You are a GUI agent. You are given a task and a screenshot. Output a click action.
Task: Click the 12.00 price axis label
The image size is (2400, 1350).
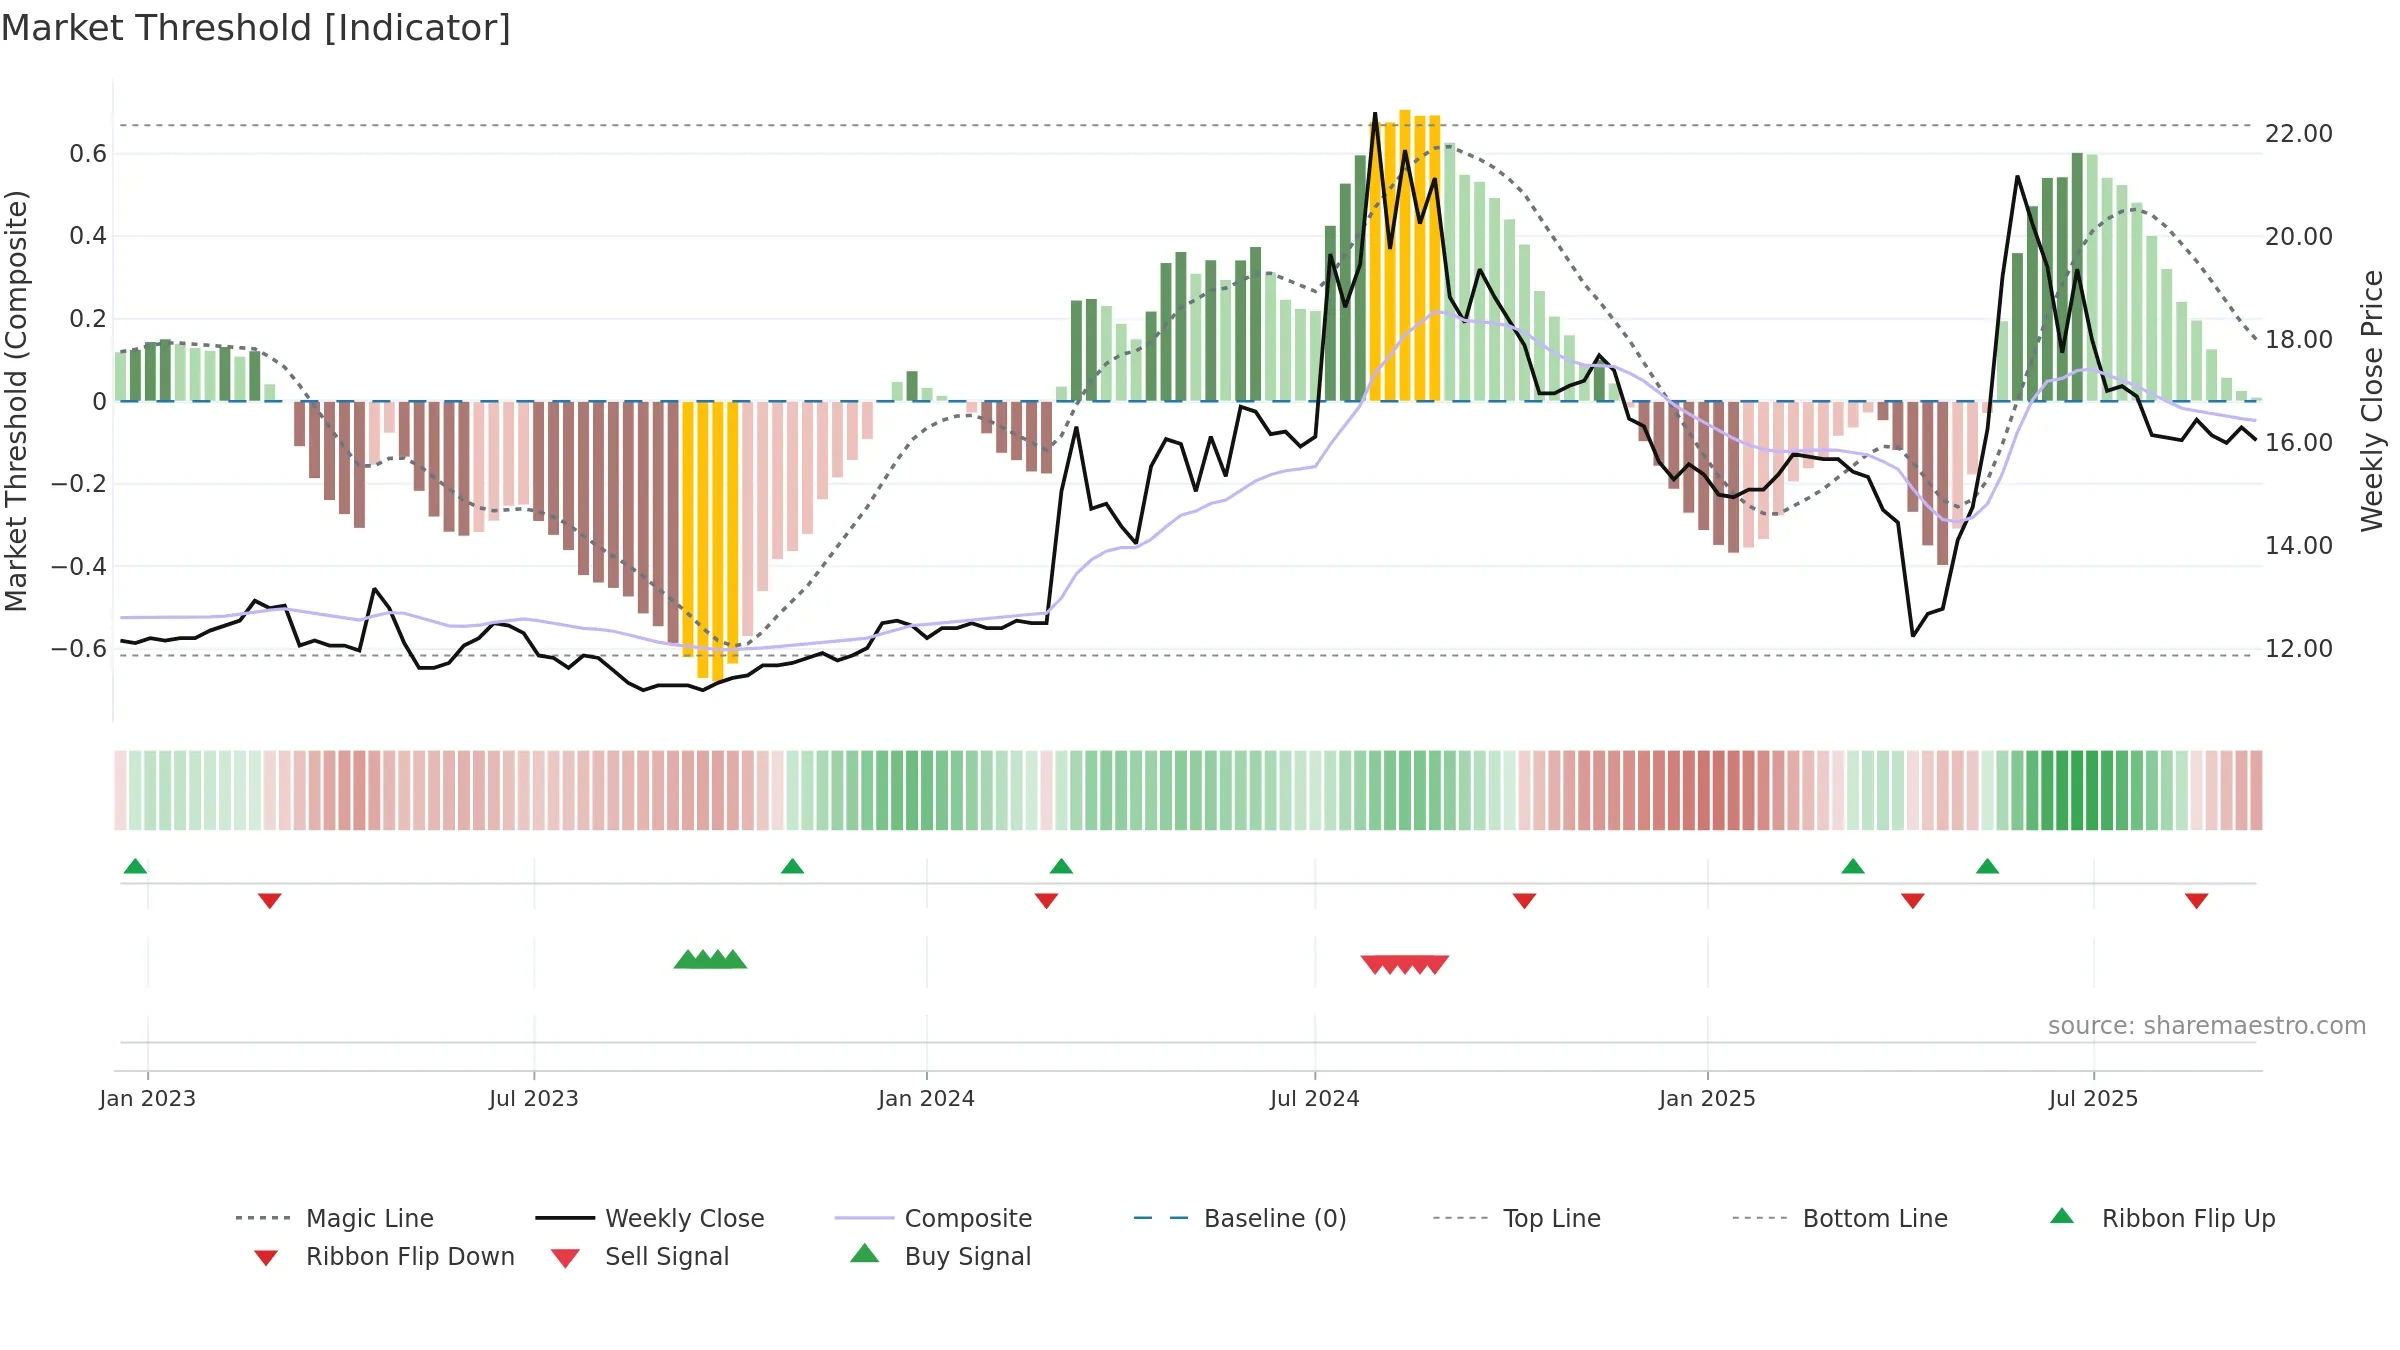pos(2299,649)
